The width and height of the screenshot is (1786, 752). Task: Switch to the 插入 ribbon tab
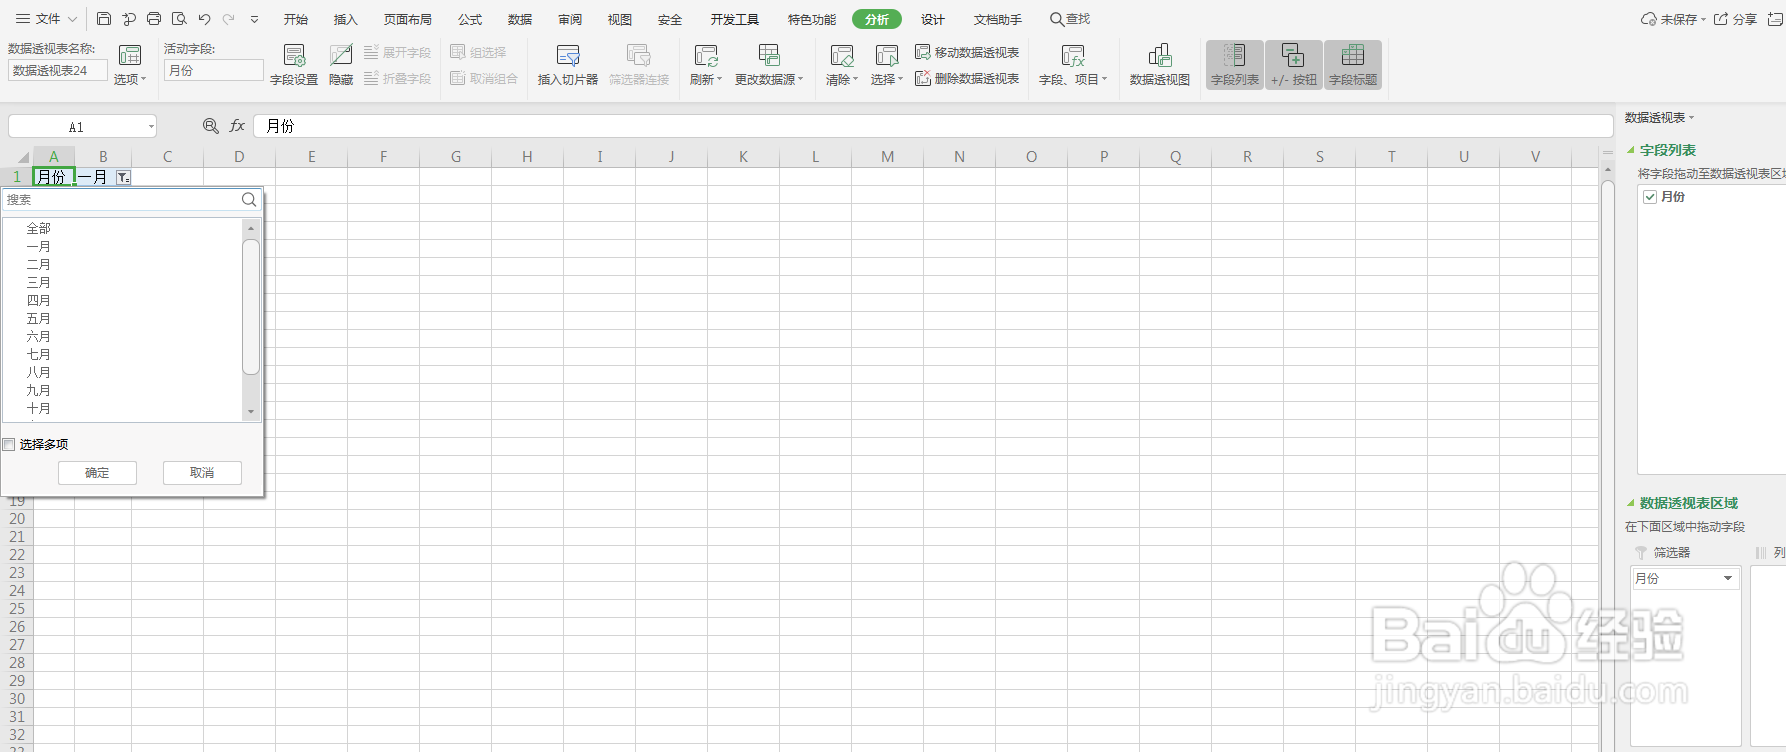346,19
